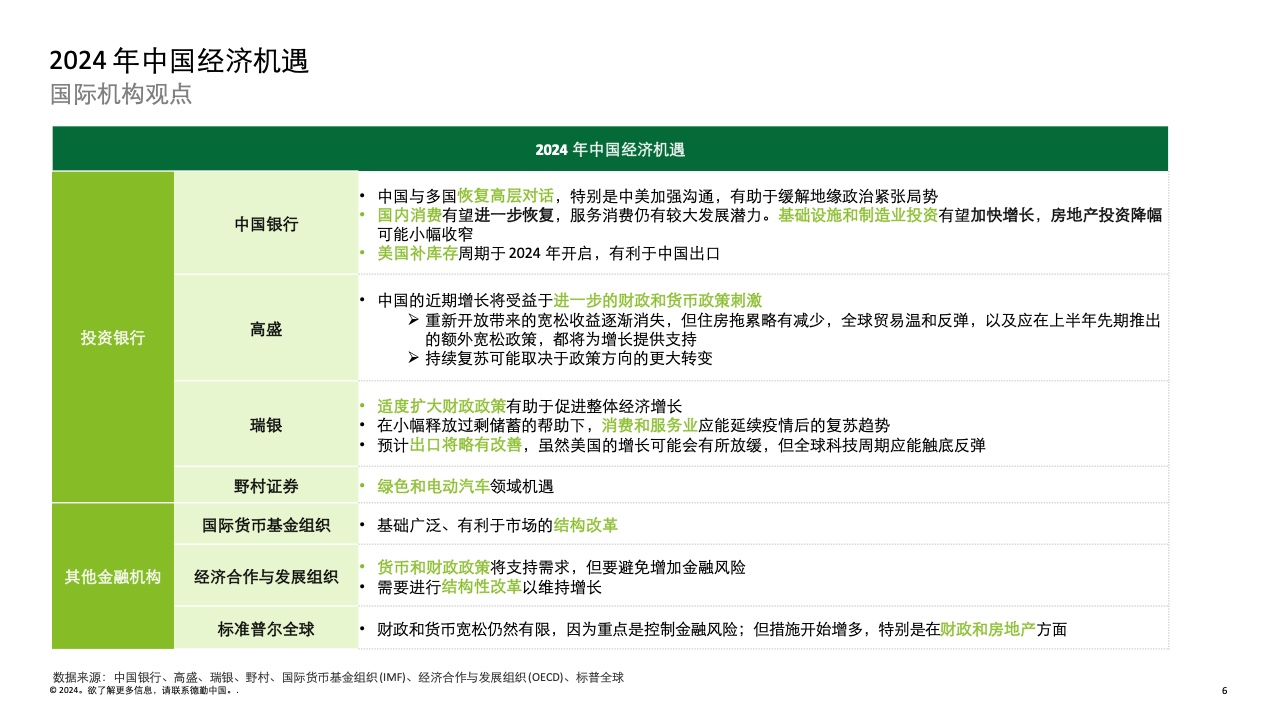Select the 其他金融机构 category cell
The image size is (1280, 720).
(113, 576)
